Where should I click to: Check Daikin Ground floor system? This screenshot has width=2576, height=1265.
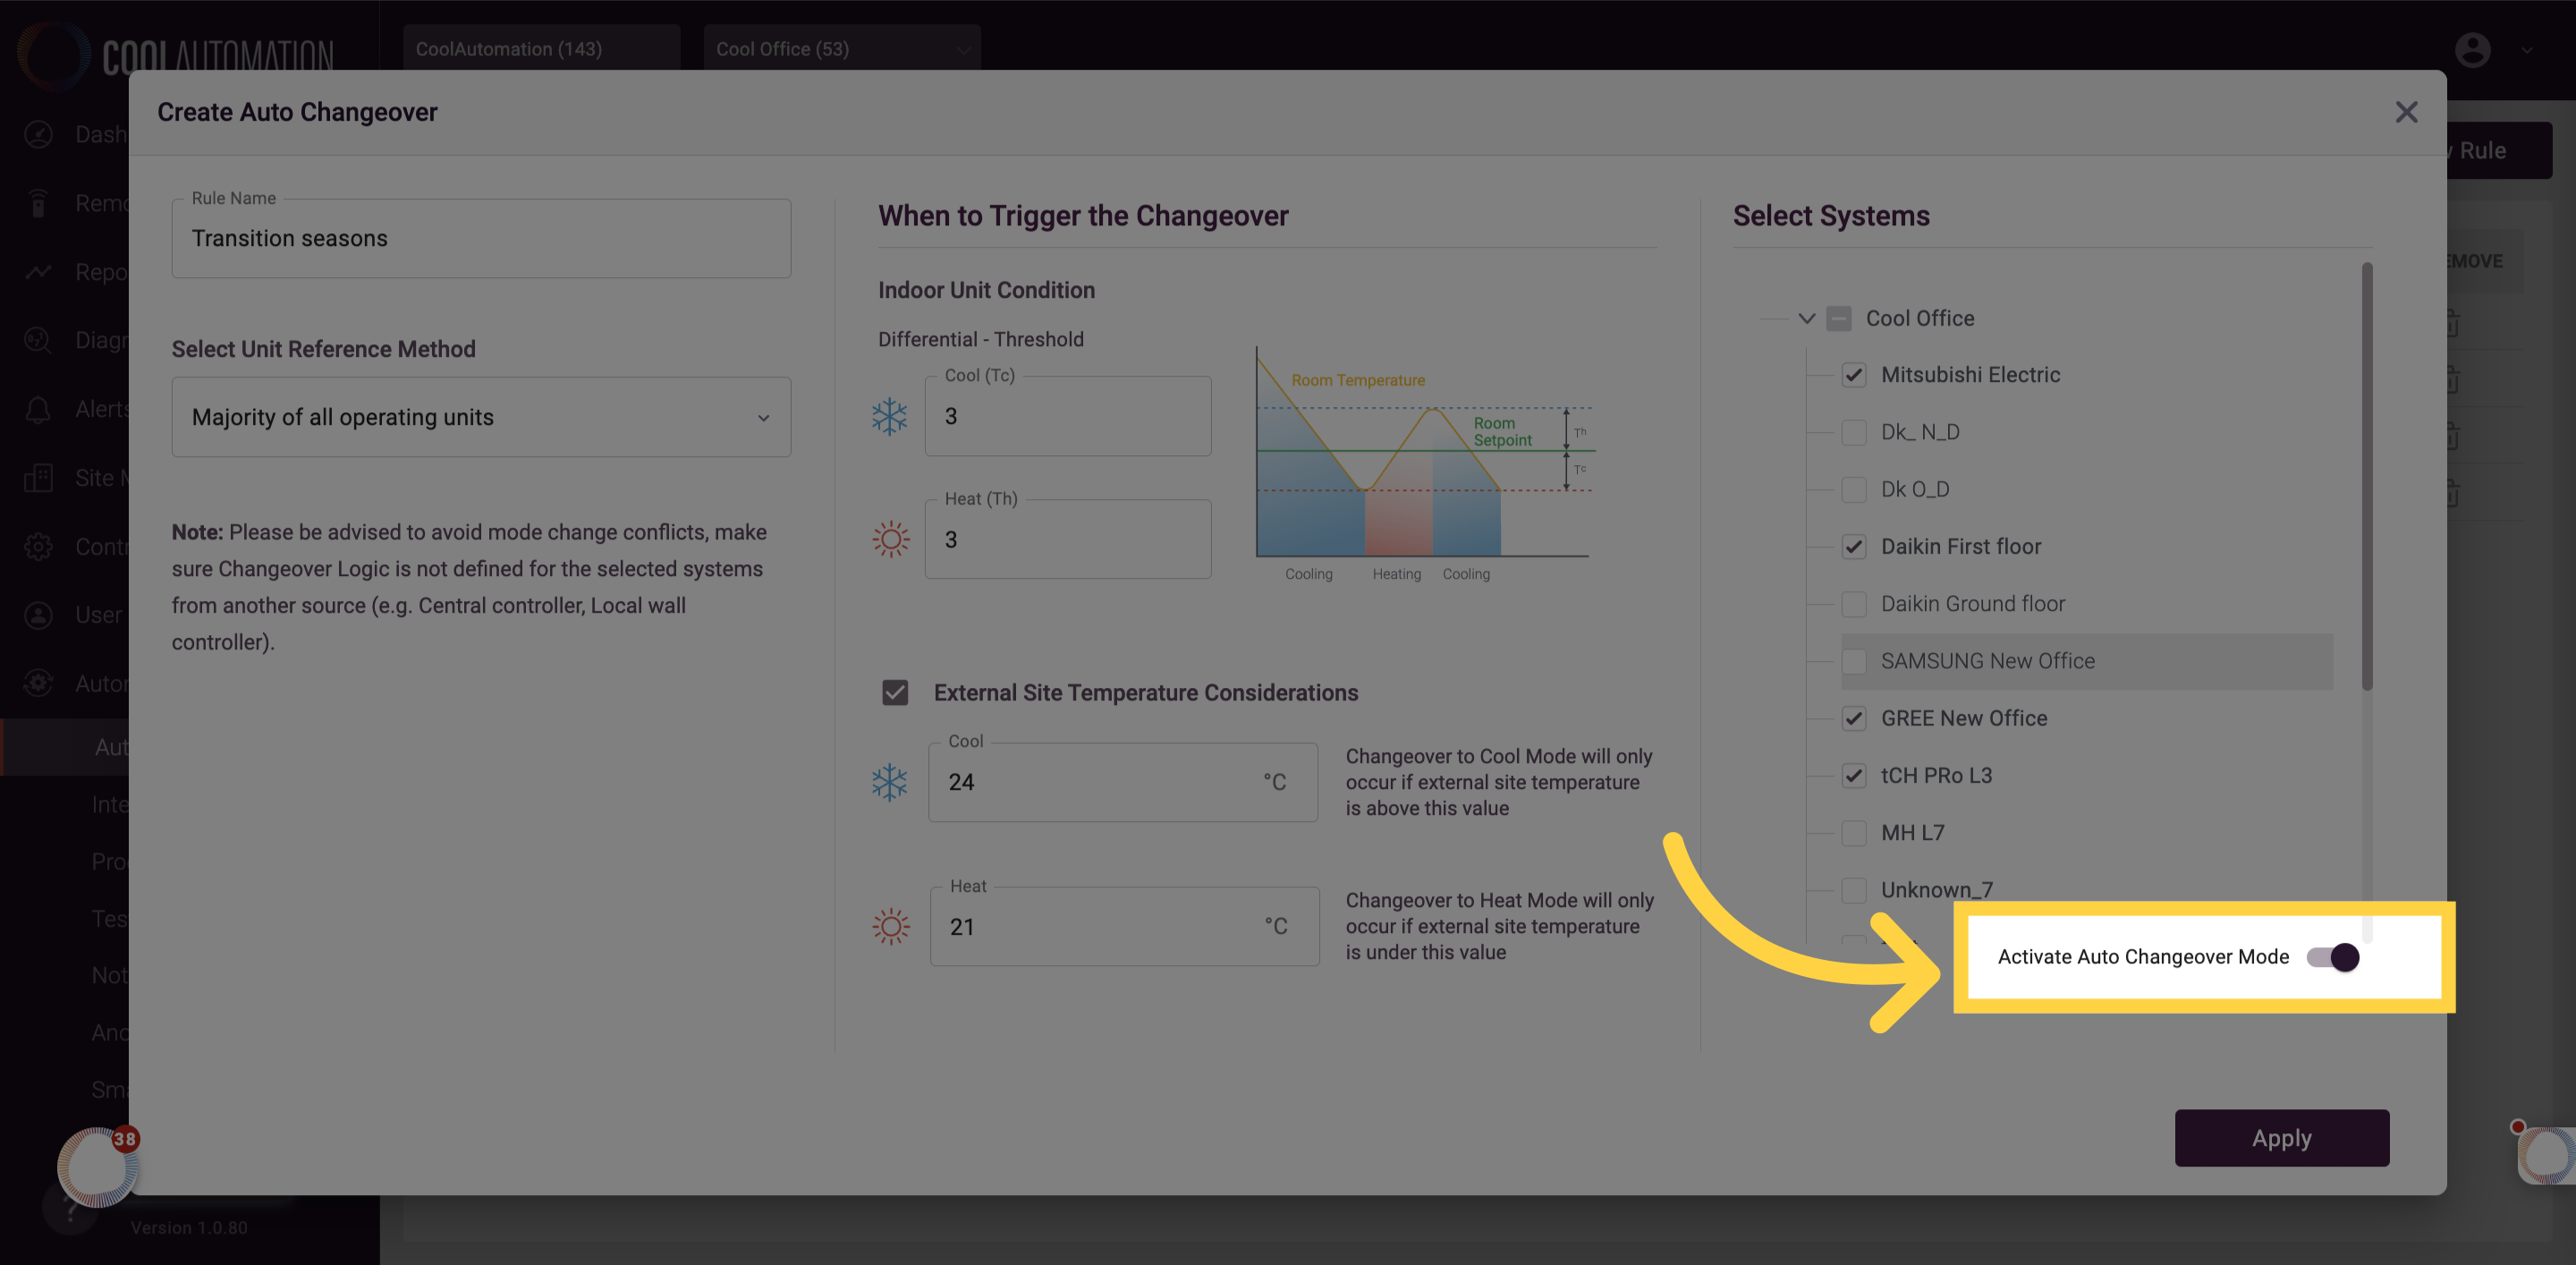click(1854, 604)
